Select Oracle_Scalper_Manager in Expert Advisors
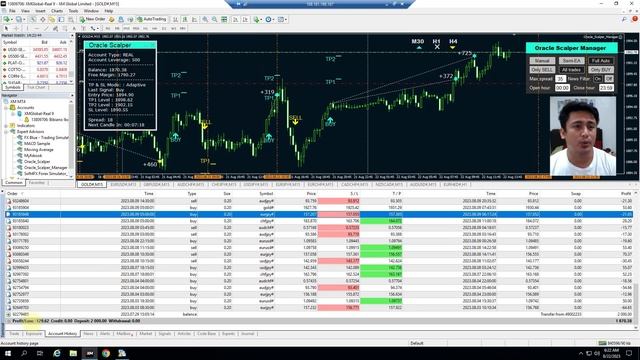The image size is (640, 360). (45, 167)
